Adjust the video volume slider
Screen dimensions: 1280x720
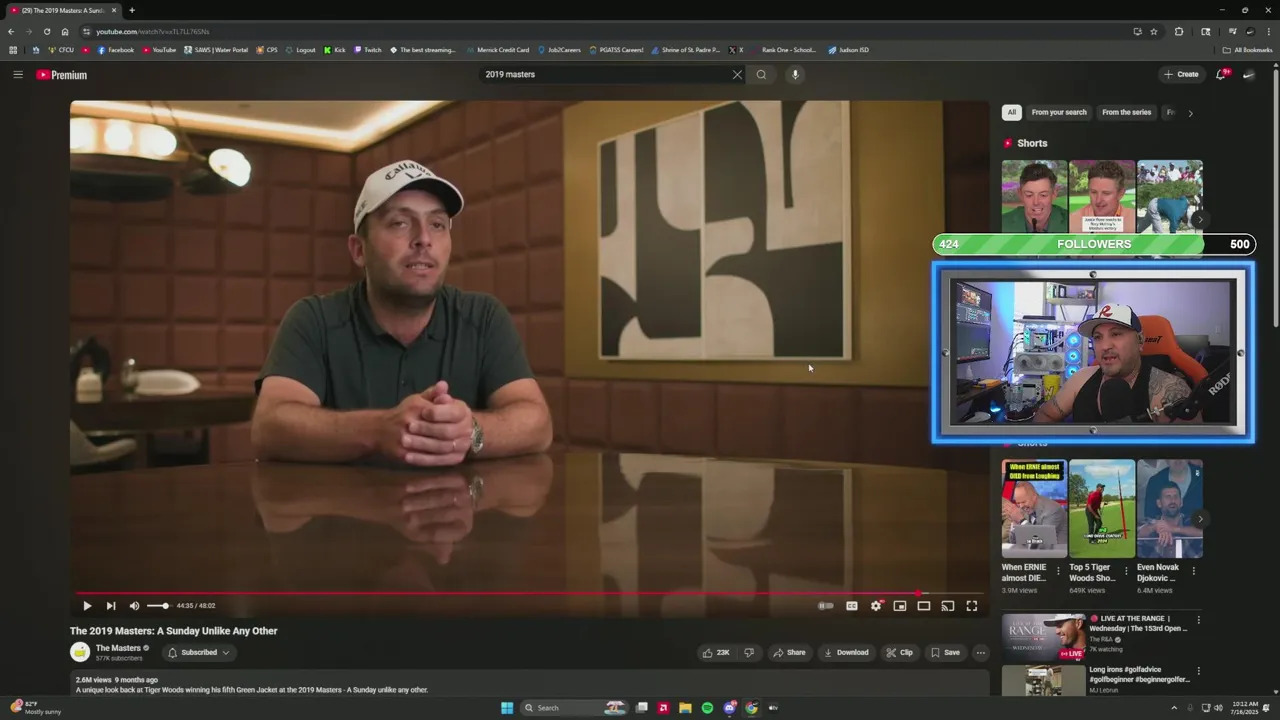point(158,605)
